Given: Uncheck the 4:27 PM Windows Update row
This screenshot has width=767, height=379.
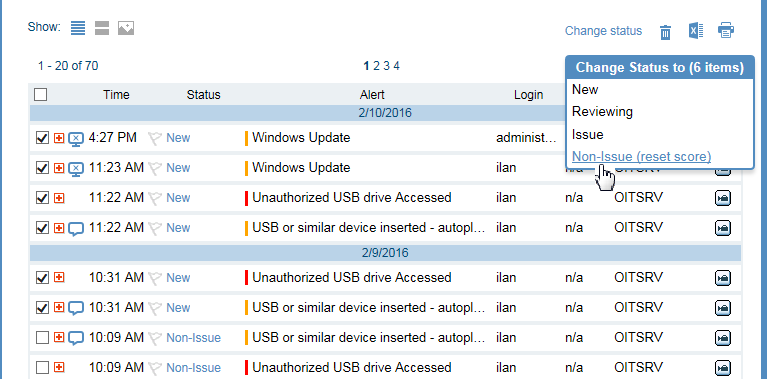Looking at the screenshot, I should click(x=43, y=138).
